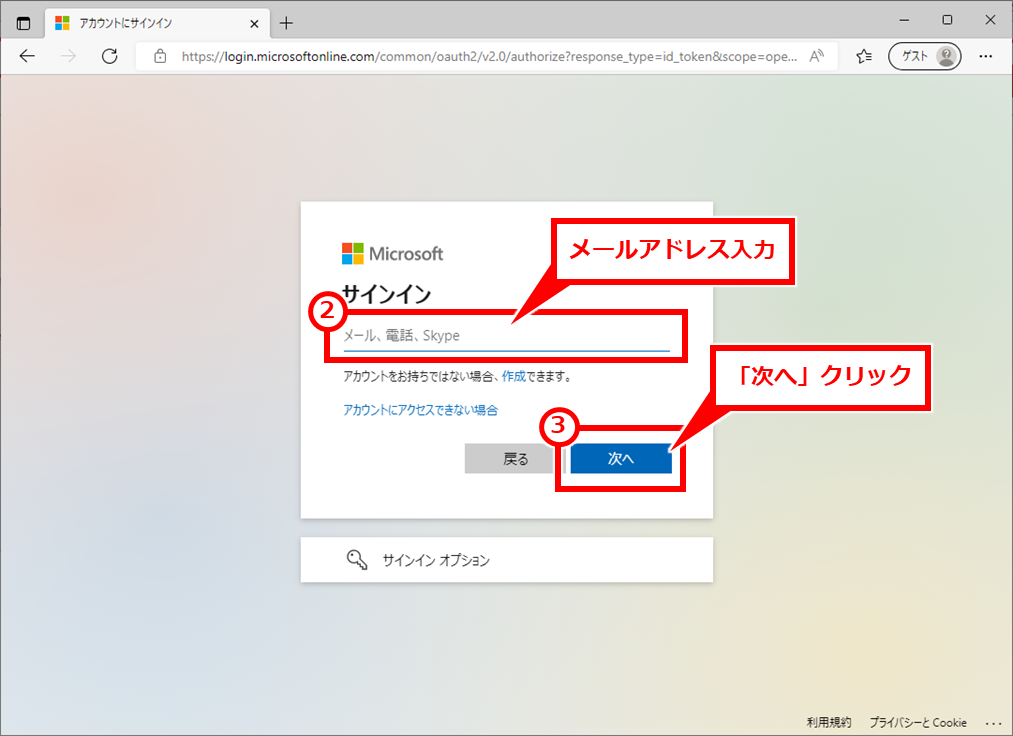
Task: Open アカウントにアクセスできない場合 link
Action: (421, 410)
